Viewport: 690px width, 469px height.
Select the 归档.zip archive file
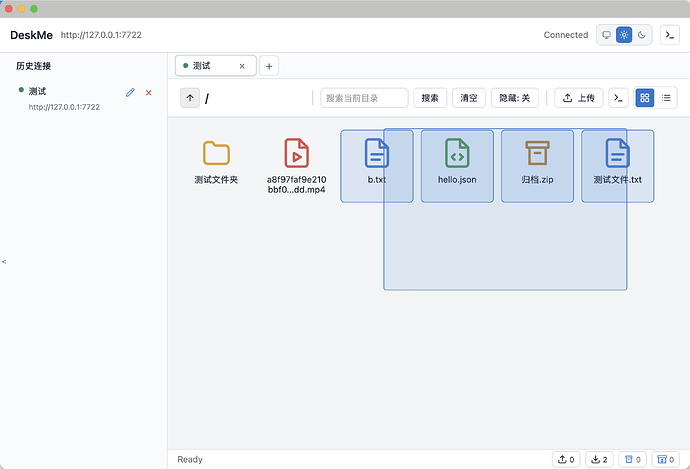point(537,166)
